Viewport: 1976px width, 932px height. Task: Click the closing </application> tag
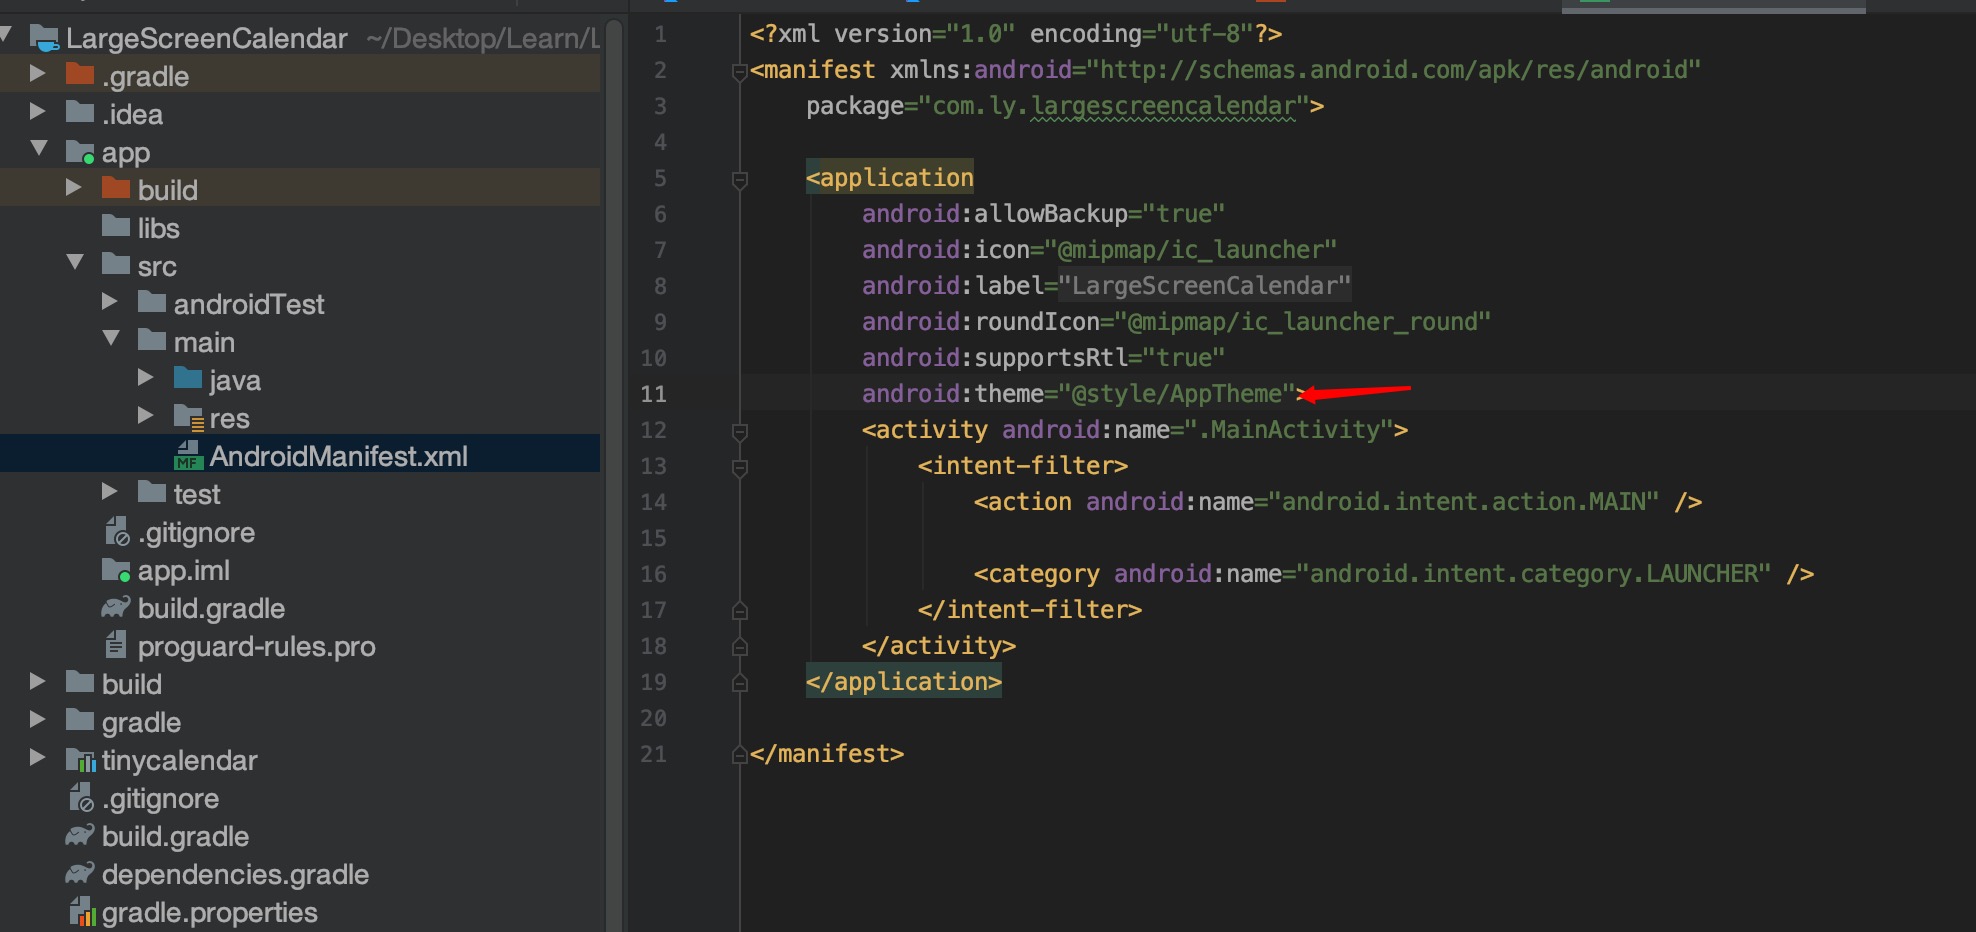[904, 682]
